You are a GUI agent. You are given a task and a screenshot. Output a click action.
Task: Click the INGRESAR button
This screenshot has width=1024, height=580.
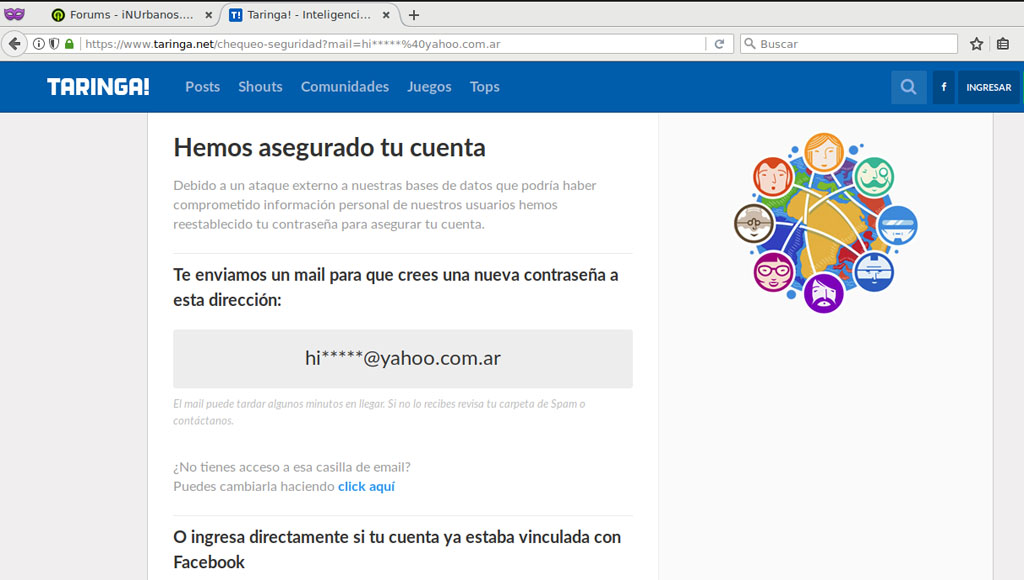click(x=988, y=87)
